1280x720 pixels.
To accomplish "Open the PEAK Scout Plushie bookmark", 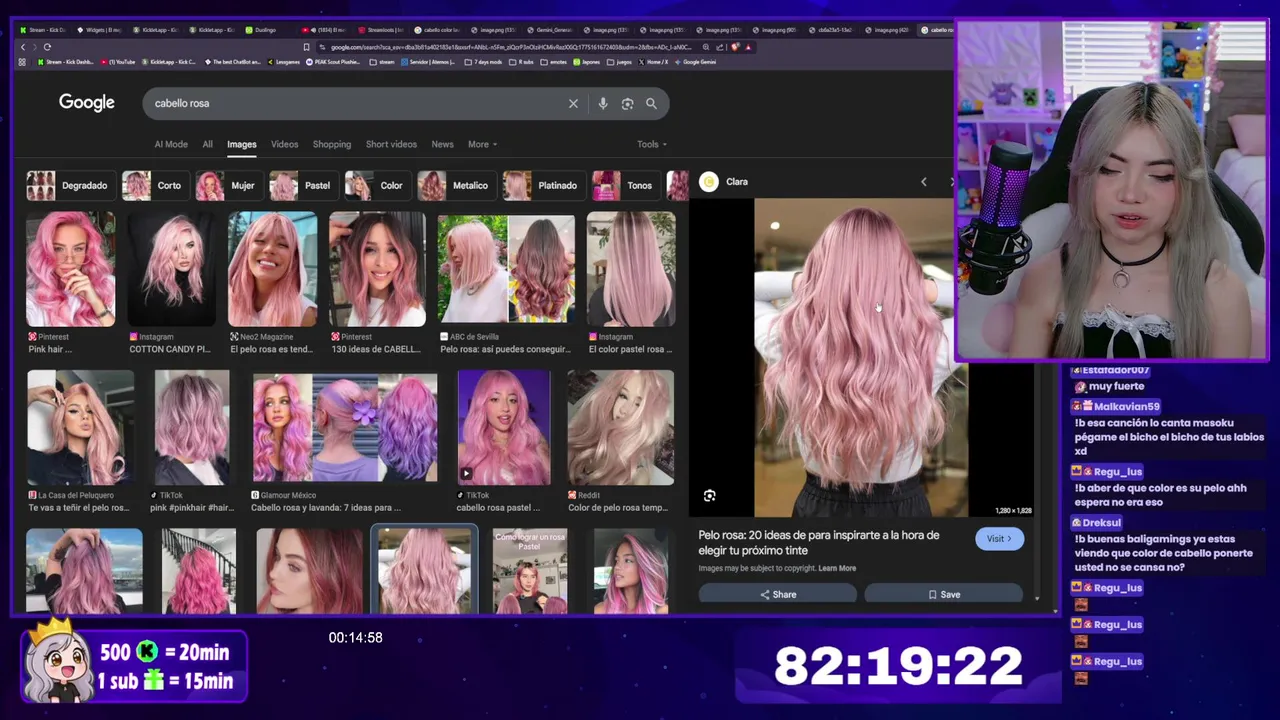I will [x=333, y=62].
